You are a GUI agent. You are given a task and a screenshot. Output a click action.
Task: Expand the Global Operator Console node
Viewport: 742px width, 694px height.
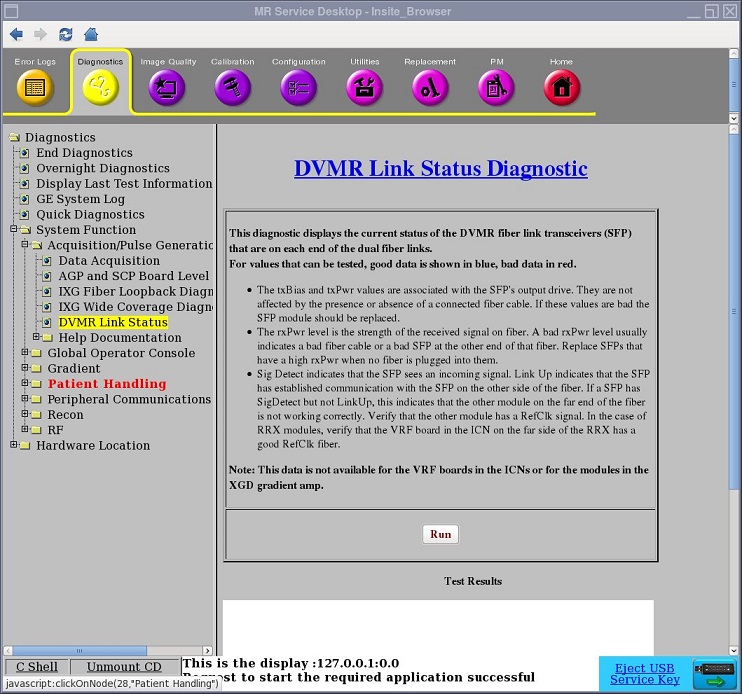click(25, 353)
